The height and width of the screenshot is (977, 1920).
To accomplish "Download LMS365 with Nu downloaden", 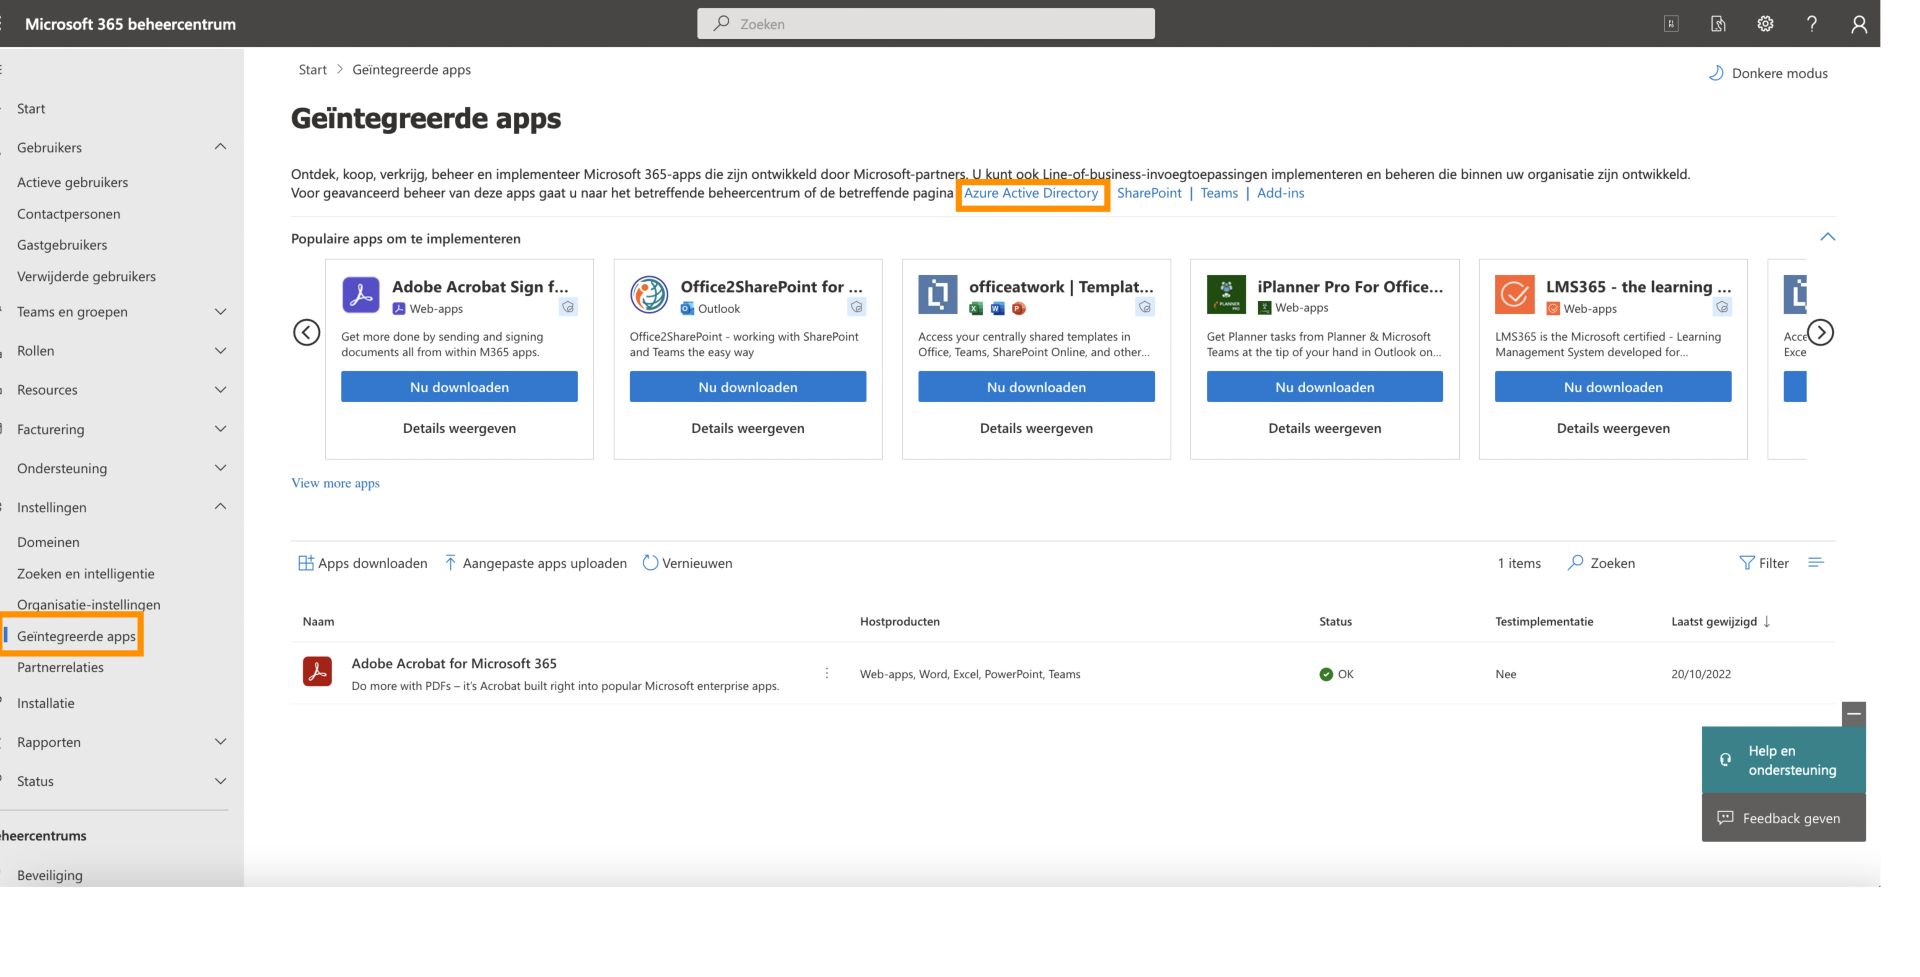I will coord(1613,387).
